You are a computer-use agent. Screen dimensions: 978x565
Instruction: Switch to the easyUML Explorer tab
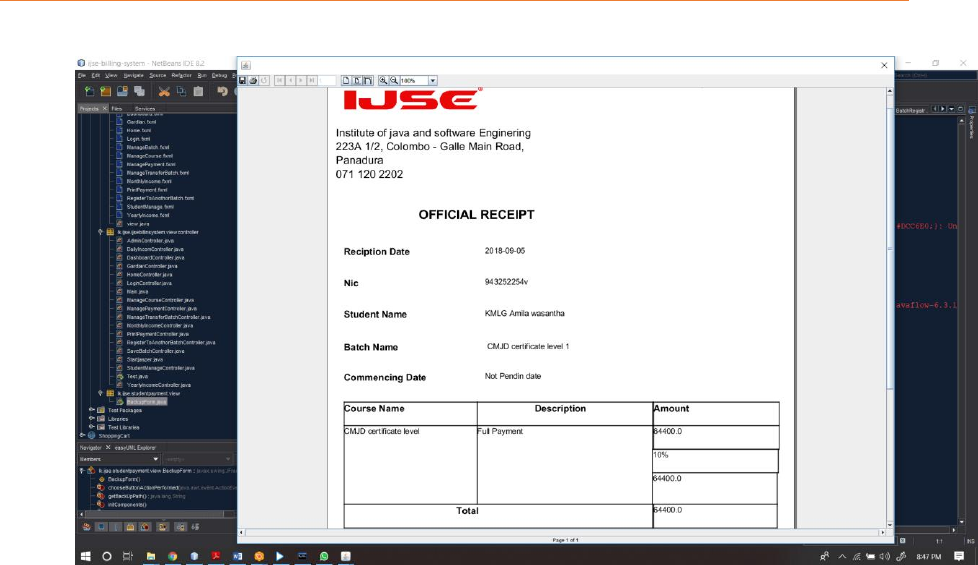(135, 448)
